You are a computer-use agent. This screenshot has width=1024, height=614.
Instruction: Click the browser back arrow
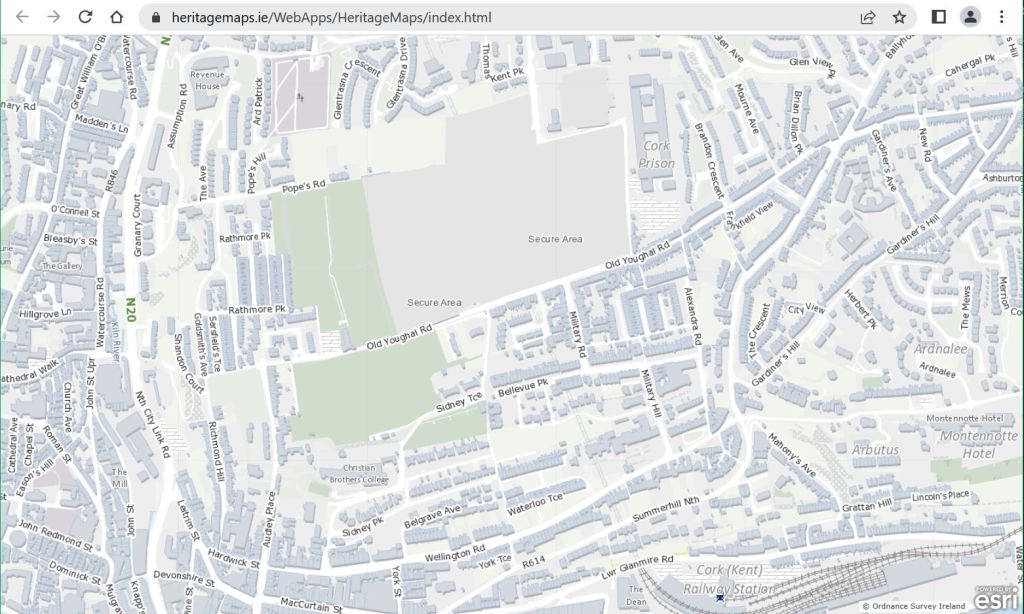tap(22, 17)
